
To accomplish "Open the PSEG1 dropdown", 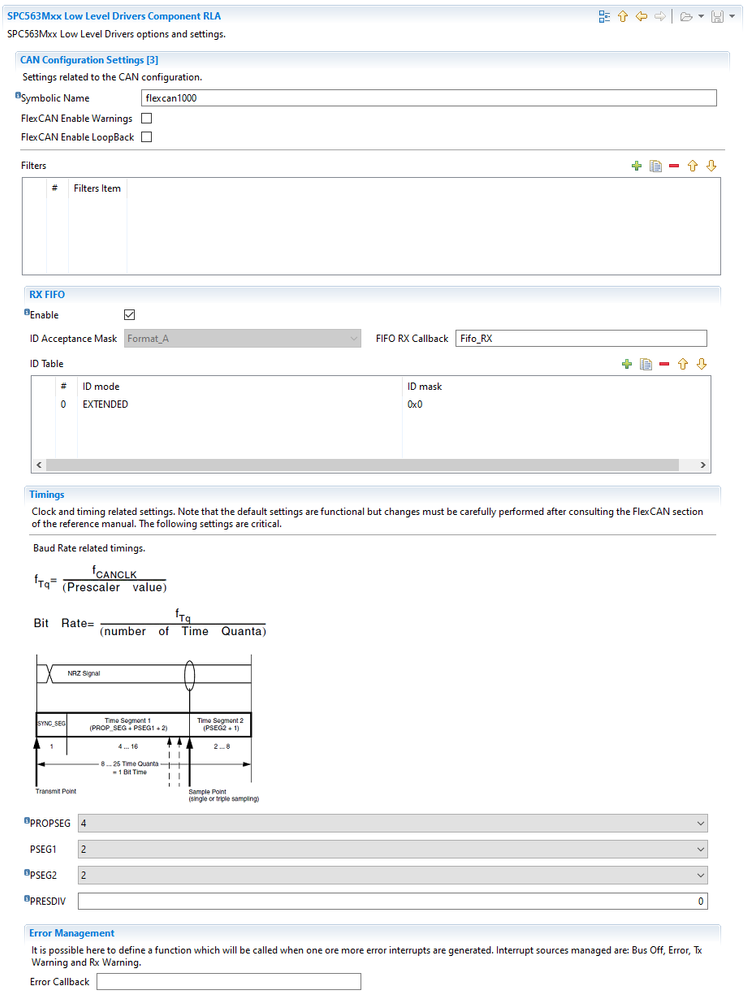I will click(393, 849).
